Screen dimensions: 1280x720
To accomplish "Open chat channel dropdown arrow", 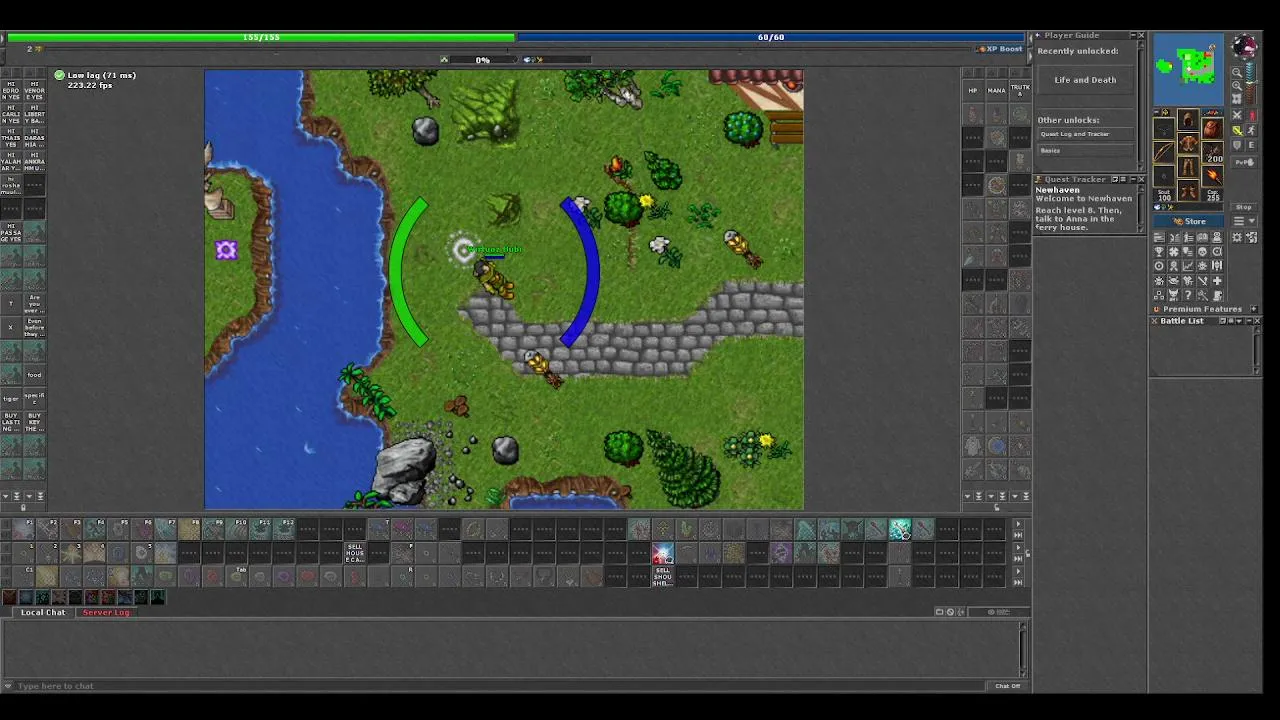I will tap(8, 686).
